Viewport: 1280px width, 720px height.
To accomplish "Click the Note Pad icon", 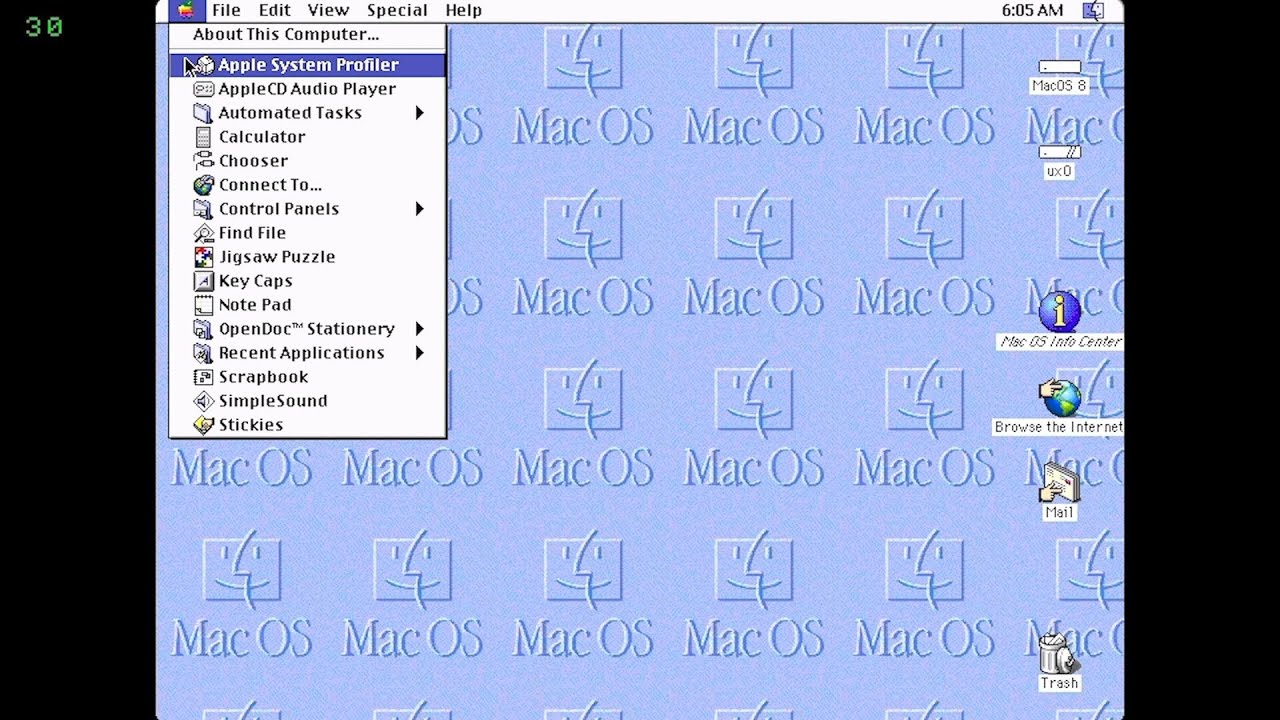I will click(203, 305).
